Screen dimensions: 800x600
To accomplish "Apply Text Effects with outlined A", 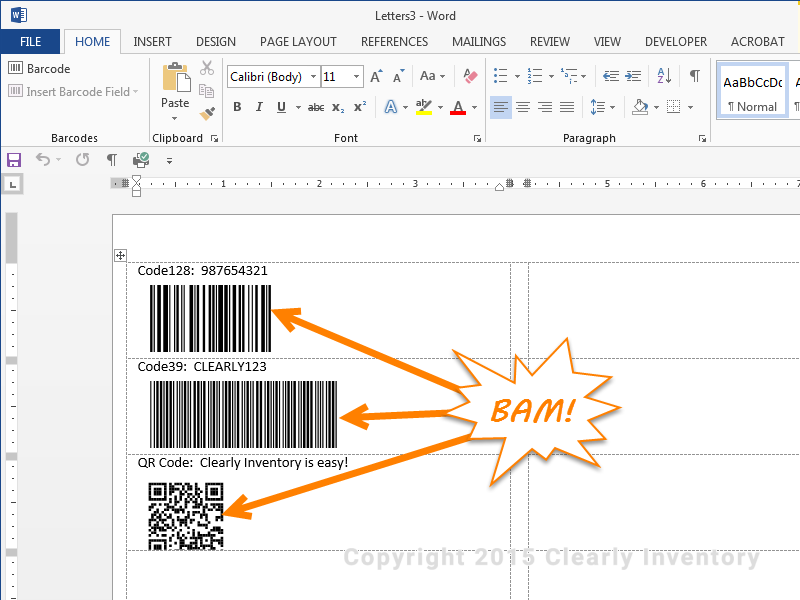I will 390,107.
